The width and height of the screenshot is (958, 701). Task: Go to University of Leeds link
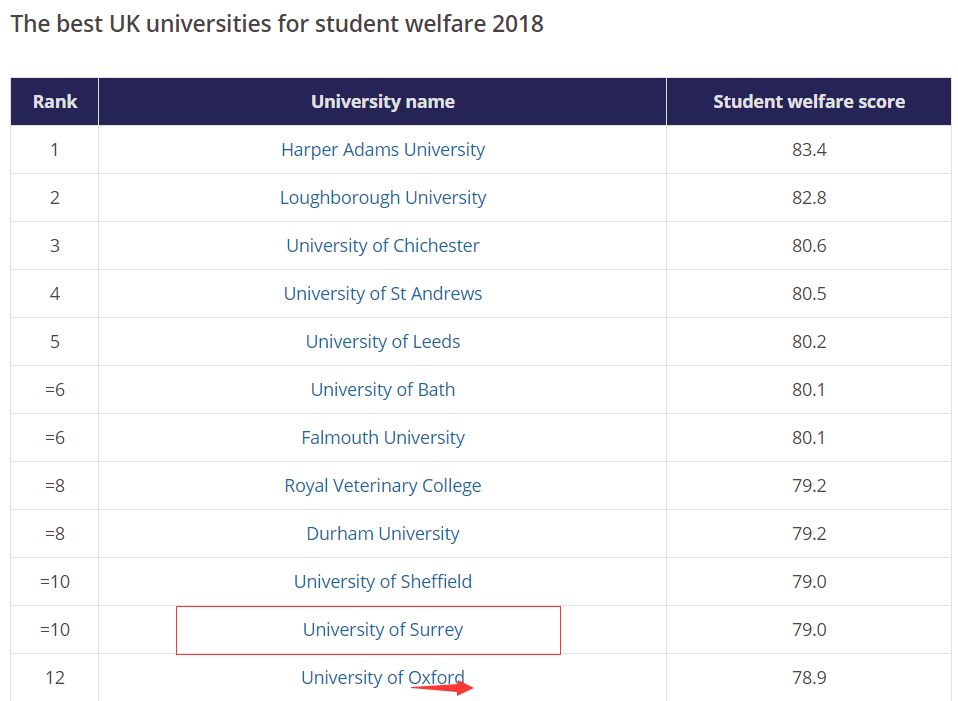pos(383,342)
